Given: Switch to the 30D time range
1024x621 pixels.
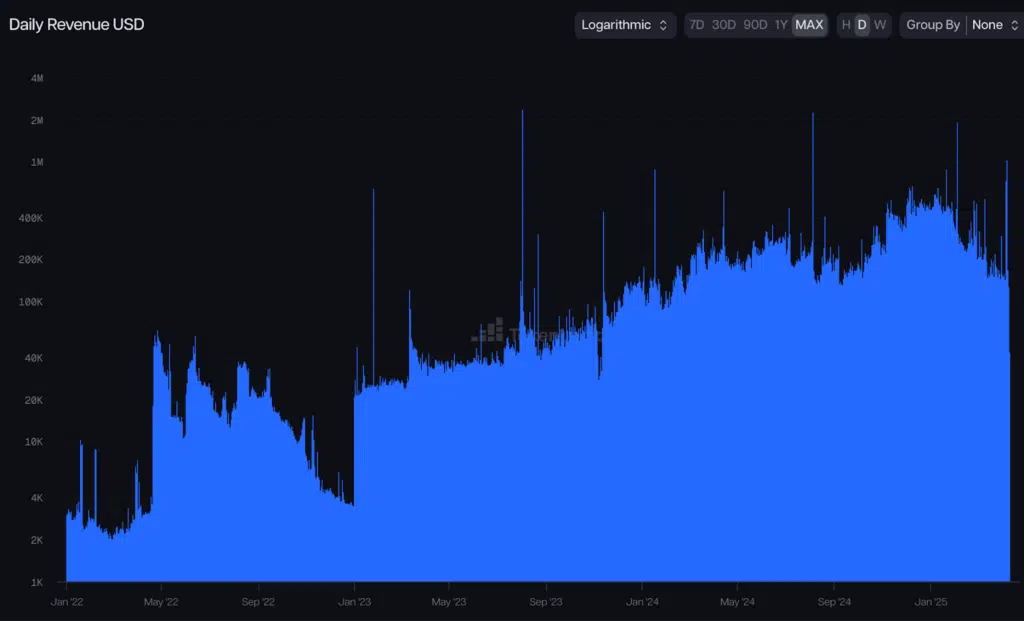Looking at the screenshot, I should coord(724,25).
